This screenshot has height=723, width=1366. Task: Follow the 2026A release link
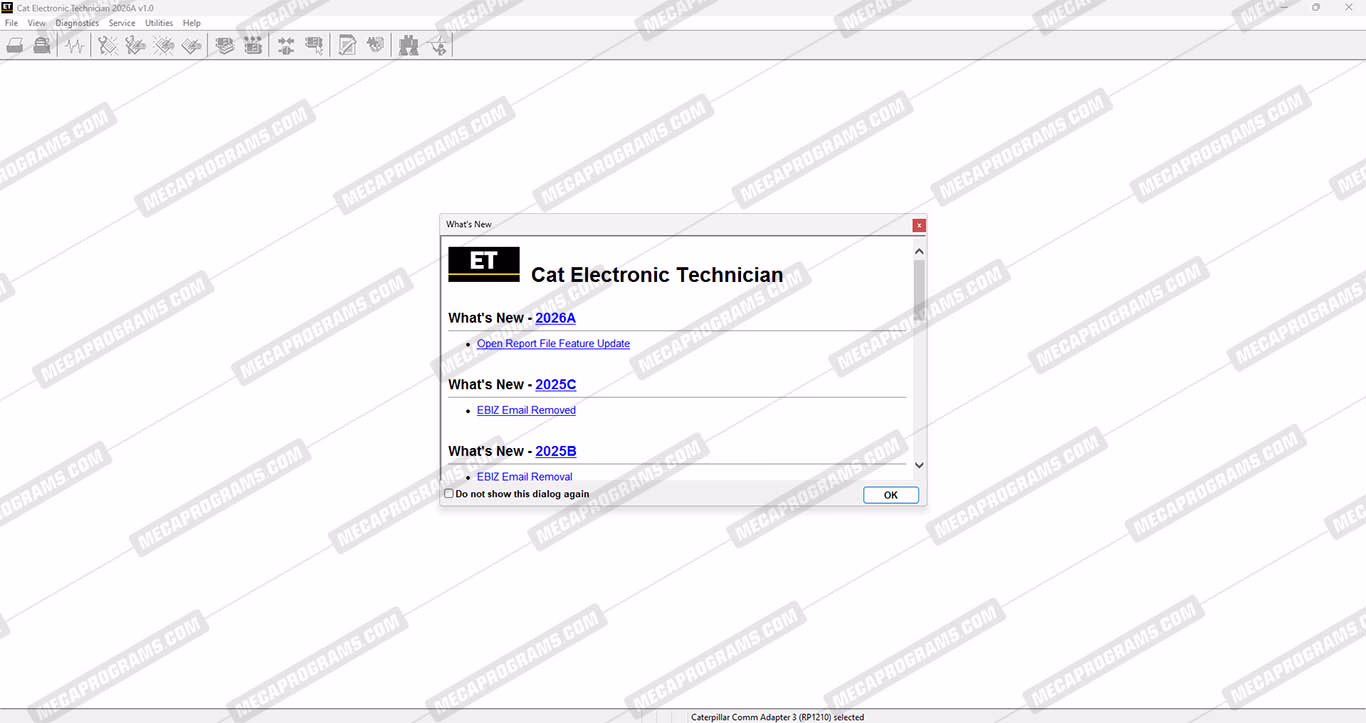point(556,318)
